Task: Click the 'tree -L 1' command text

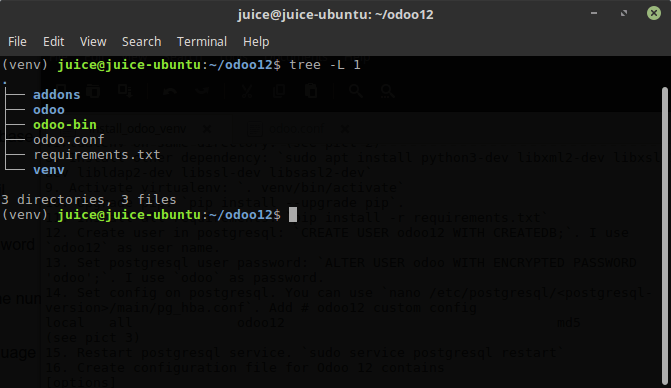Action: (325, 65)
